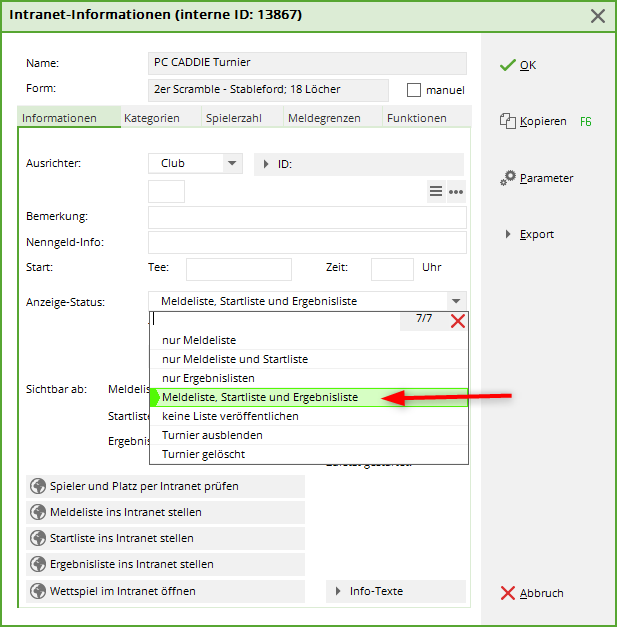
Task: Click 'Spieler und Platz per Intranet prüfen' text
Action: coord(144,486)
